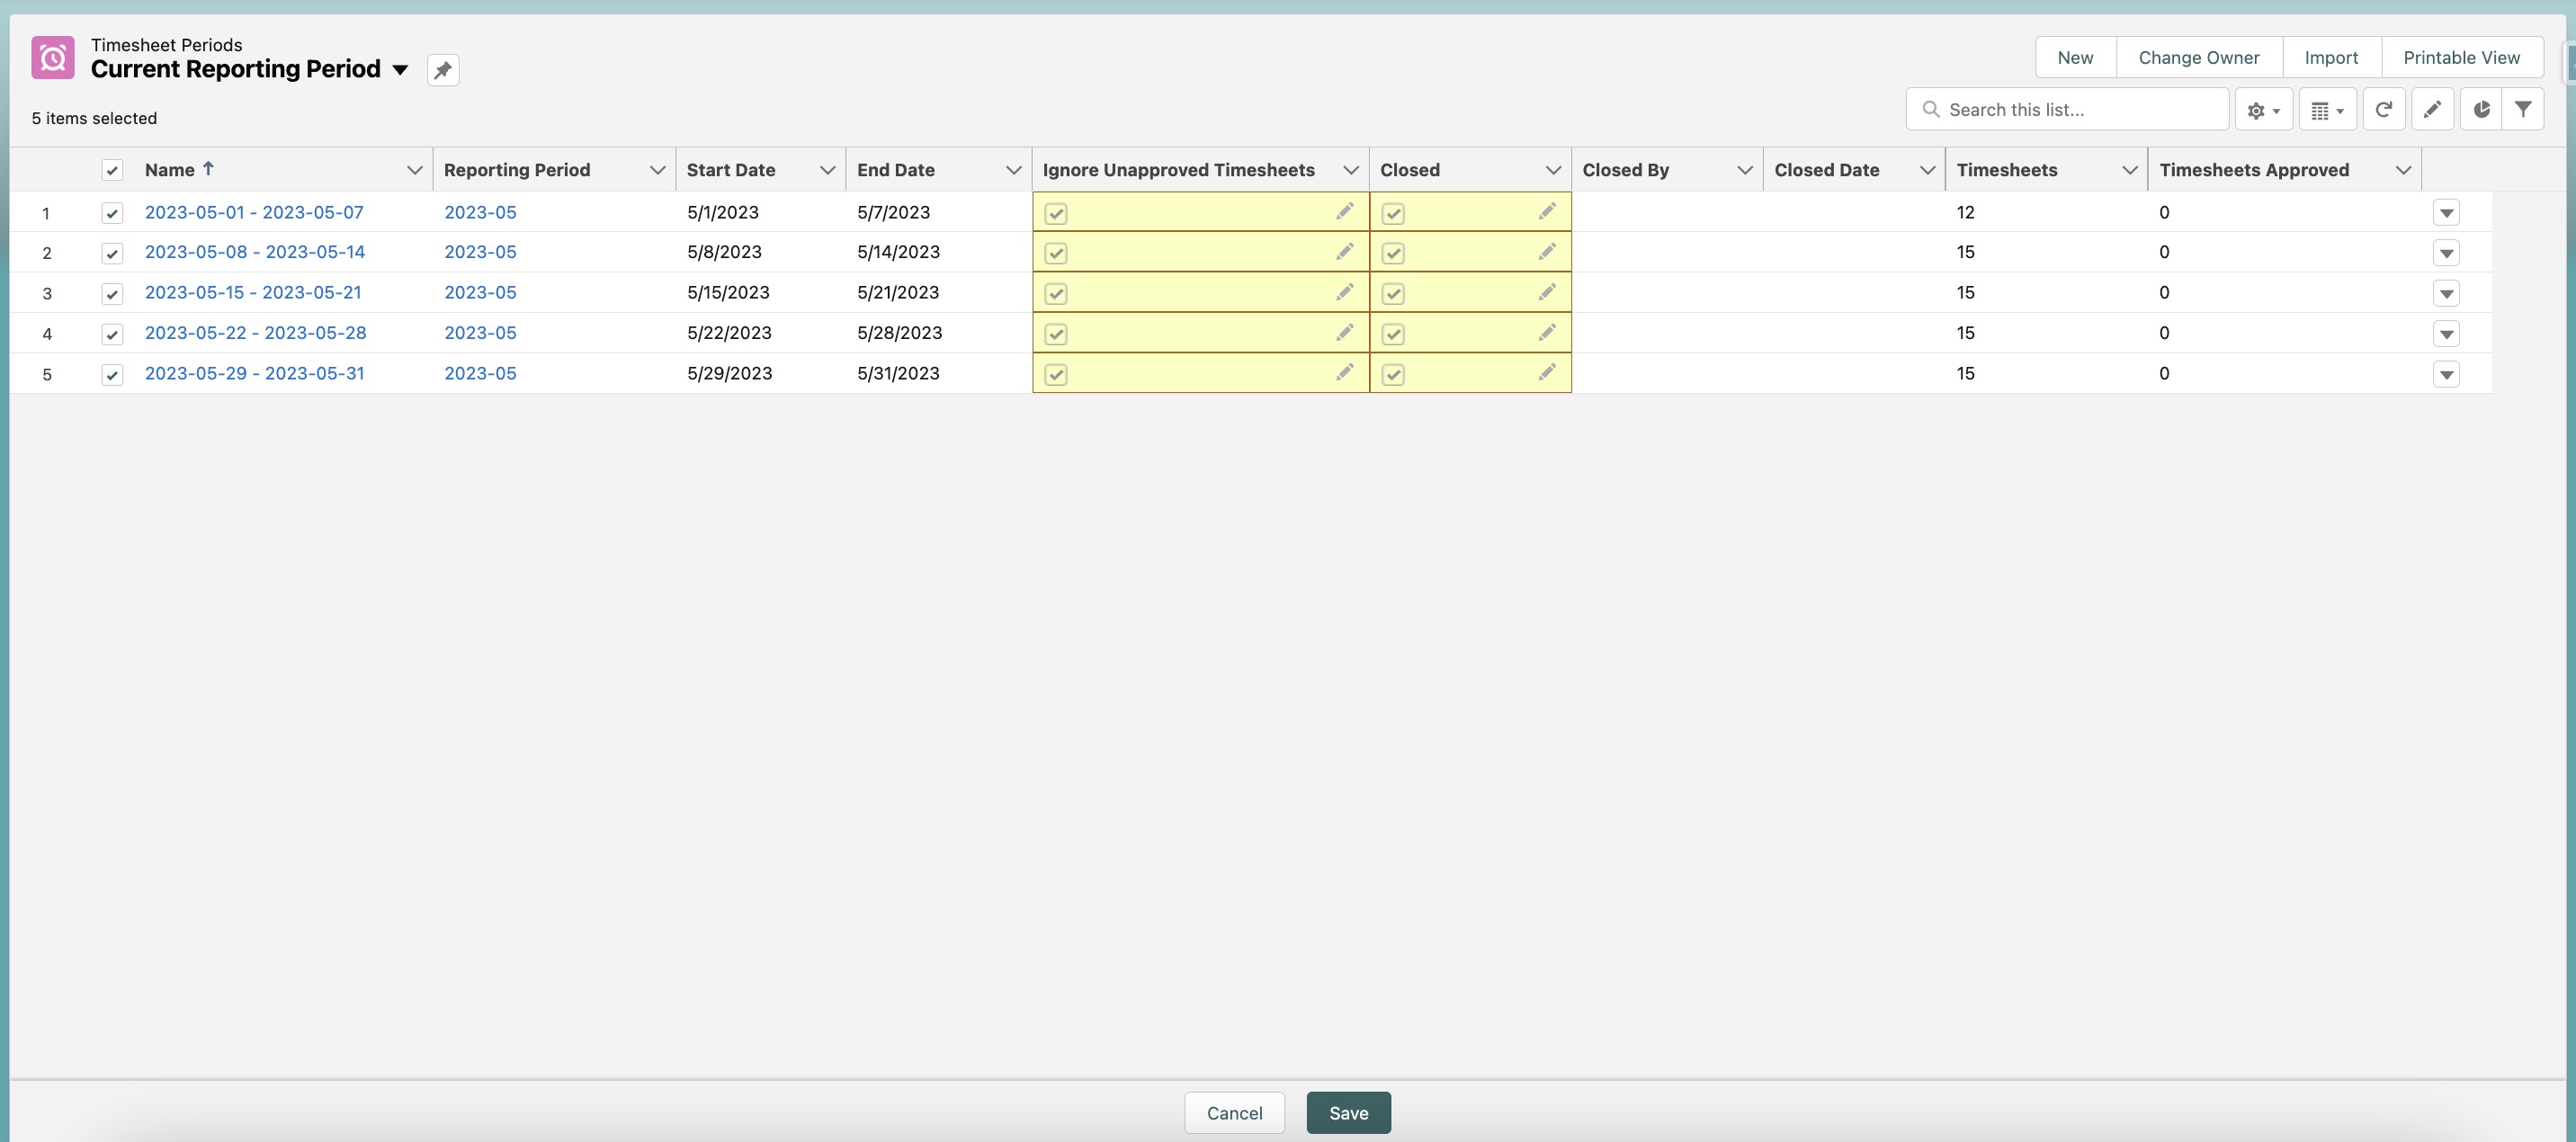This screenshot has height=1142, width=2576.
Task: Refresh the list with the refresh icon
Action: point(2384,109)
